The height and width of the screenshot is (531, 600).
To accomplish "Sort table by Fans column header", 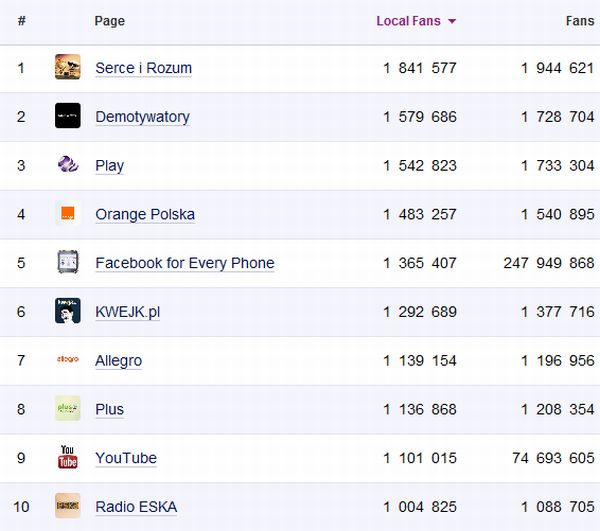I will pyautogui.click(x=580, y=21).
